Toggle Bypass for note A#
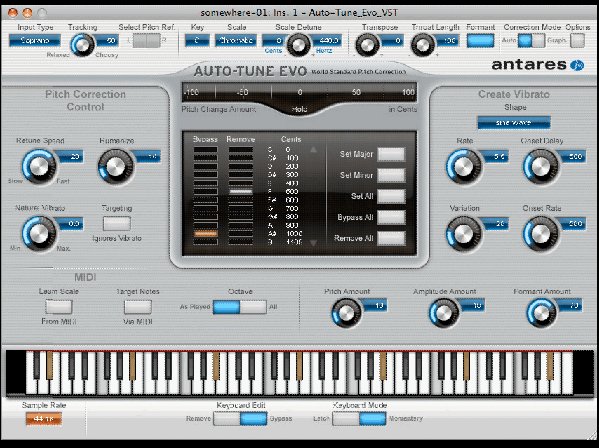This screenshot has width=599, height=448. (x=206, y=233)
